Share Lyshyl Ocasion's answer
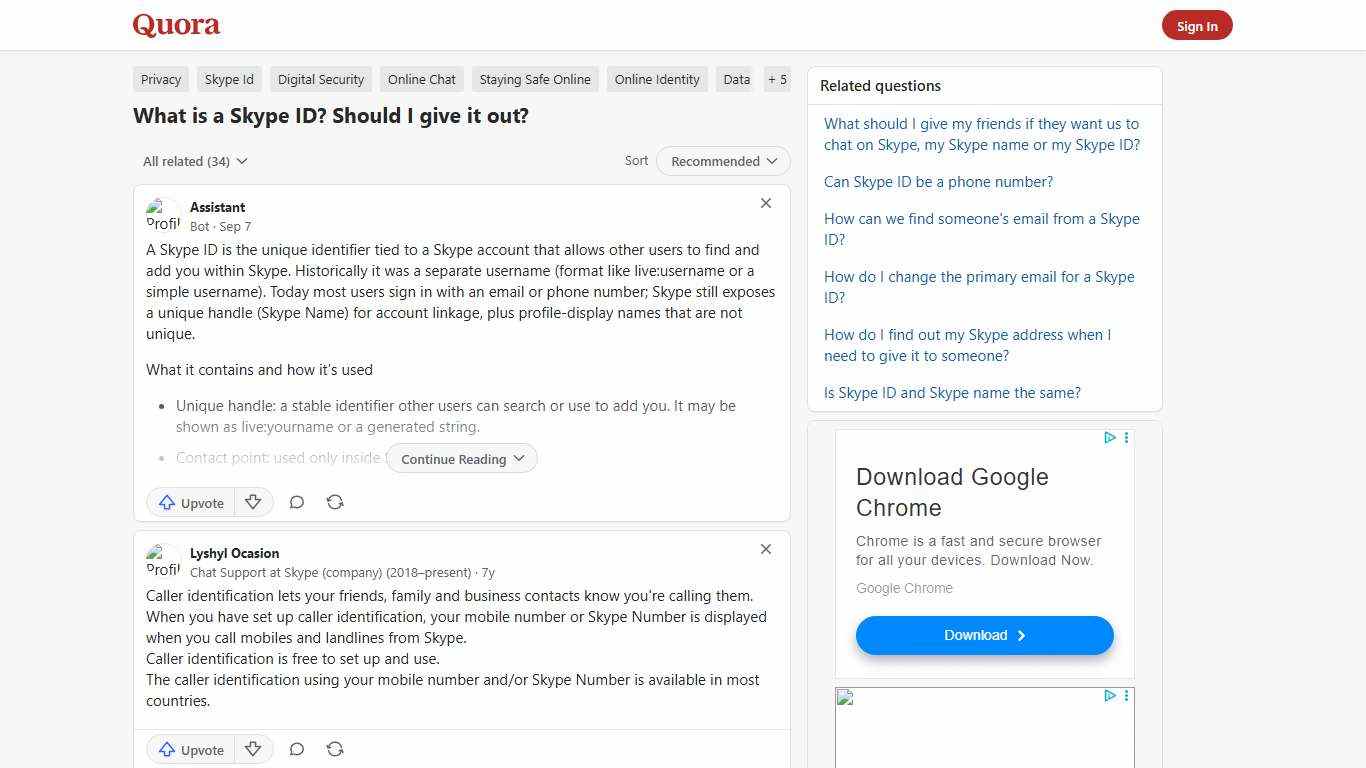The width and height of the screenshot is (1366, 768). (x=335, y=749)
